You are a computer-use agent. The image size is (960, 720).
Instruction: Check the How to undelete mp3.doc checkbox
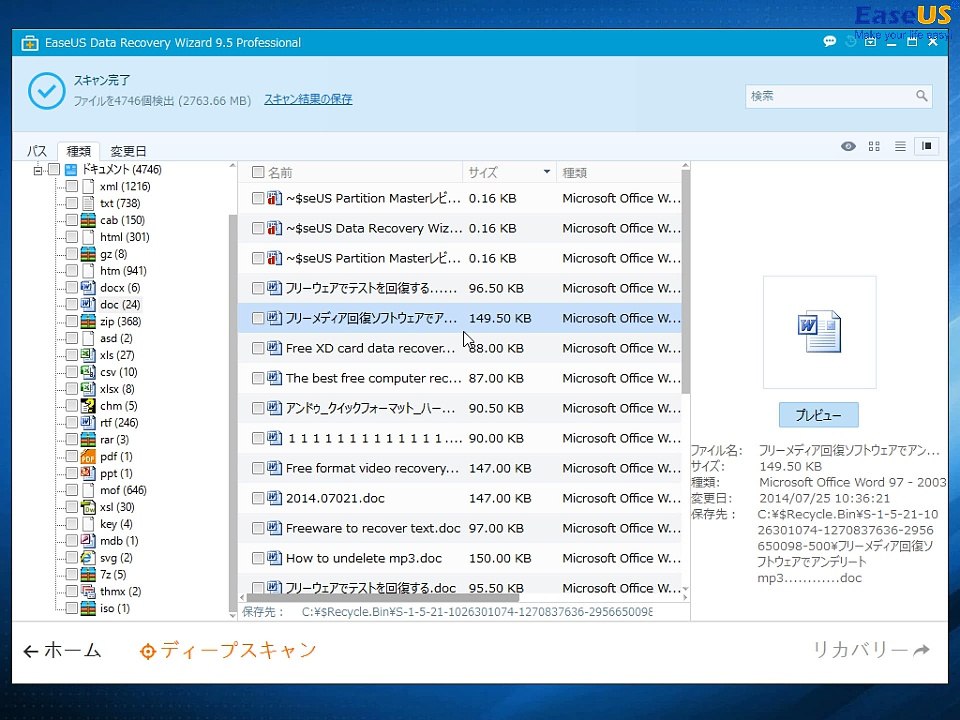coord(258,558)
